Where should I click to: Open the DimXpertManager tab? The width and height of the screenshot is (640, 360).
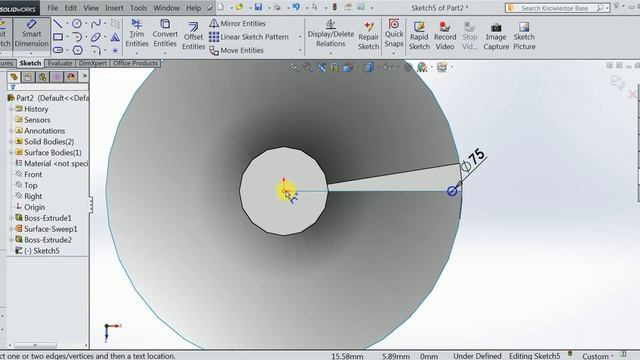[x=56, y=77]
